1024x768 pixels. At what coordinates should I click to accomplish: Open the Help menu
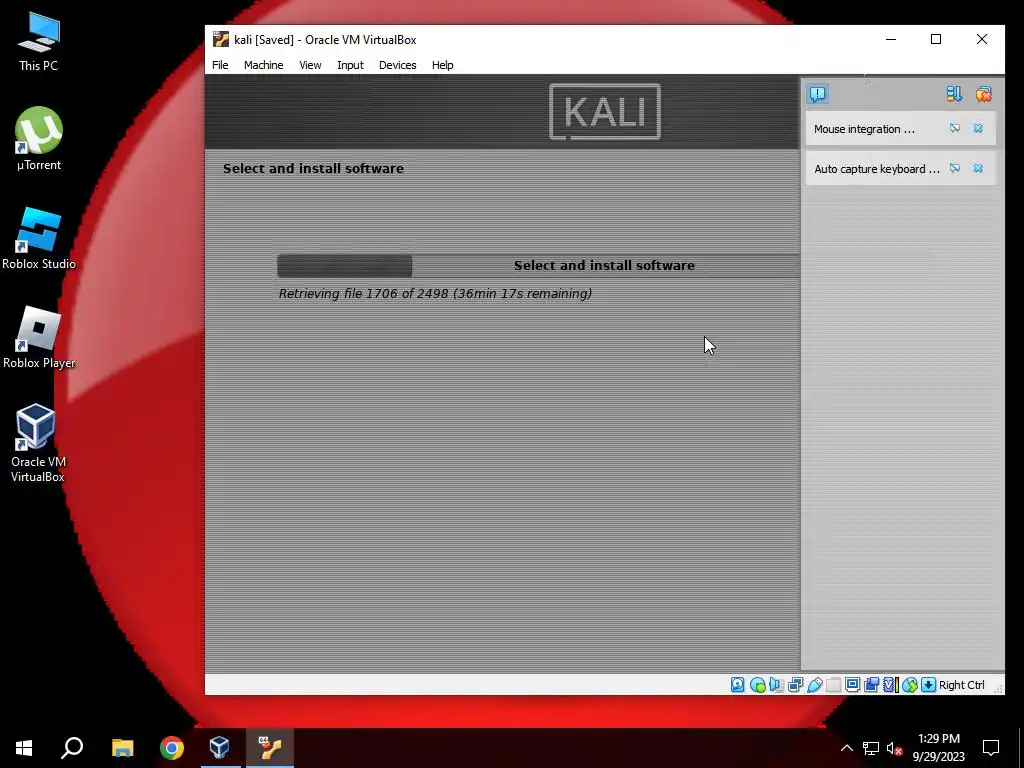[x=442, y=65]
